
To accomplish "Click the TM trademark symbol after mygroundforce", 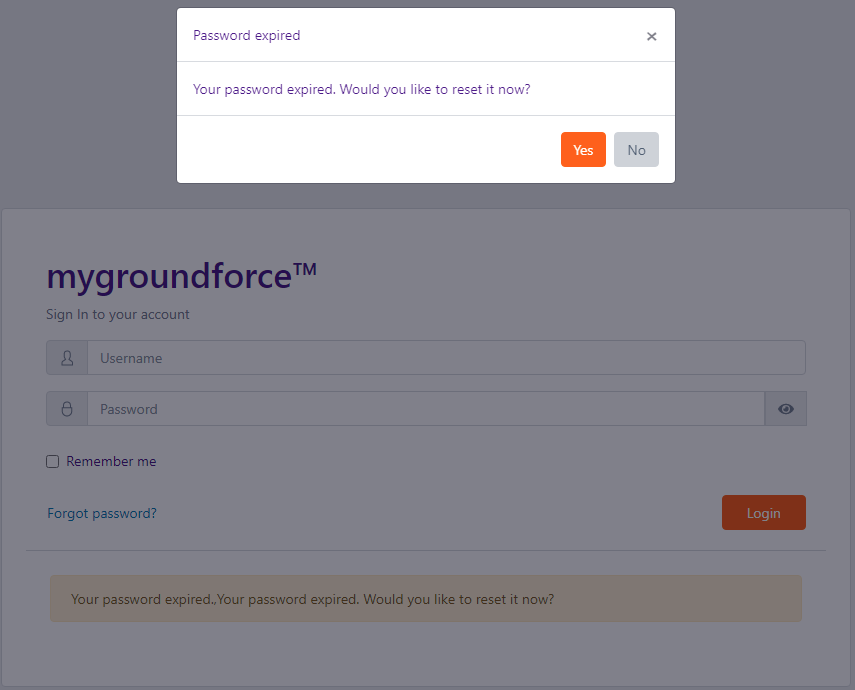I will click(305, 269).
